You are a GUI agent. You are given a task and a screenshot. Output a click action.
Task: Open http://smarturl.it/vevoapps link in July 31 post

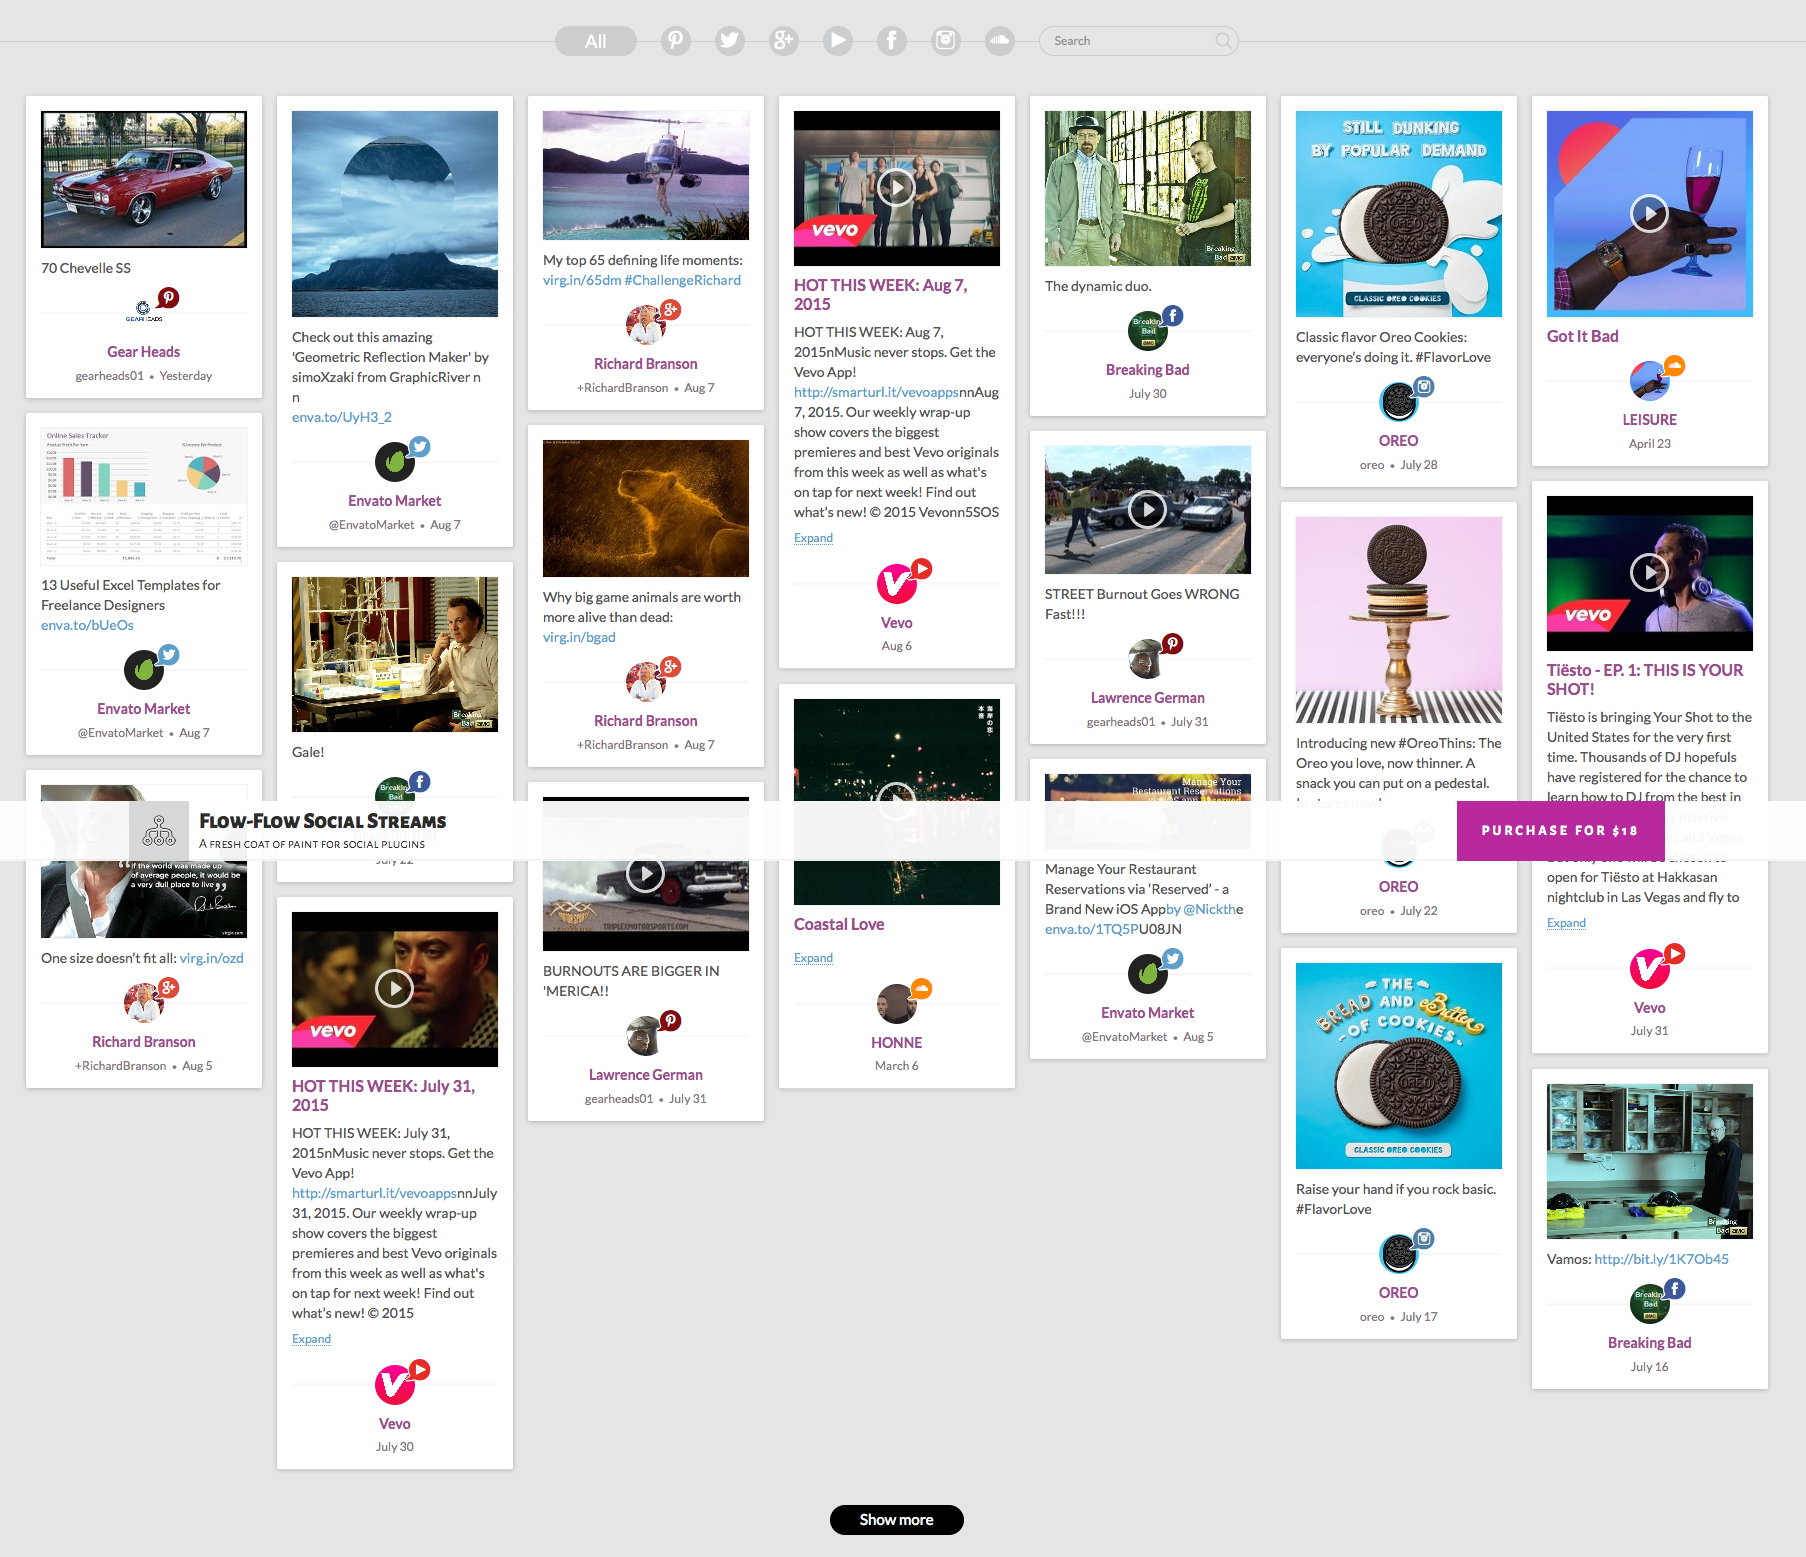(x=374, y=1193)
